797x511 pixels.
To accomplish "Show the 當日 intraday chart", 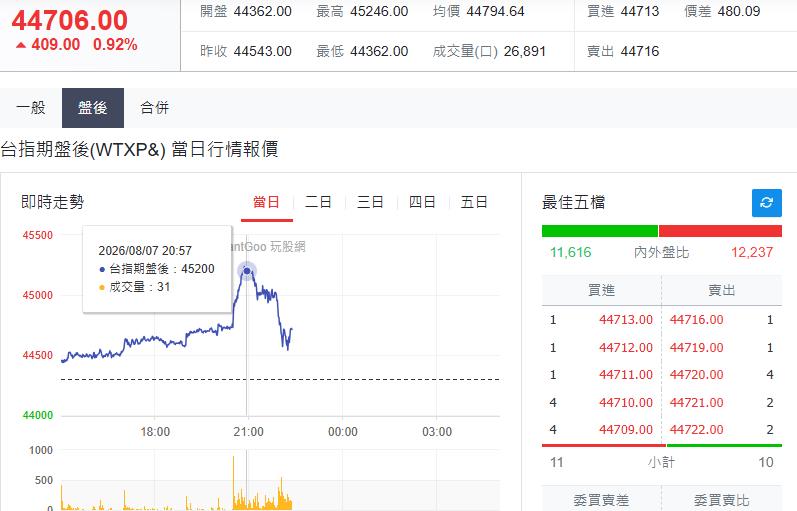I will pos(267,202).
